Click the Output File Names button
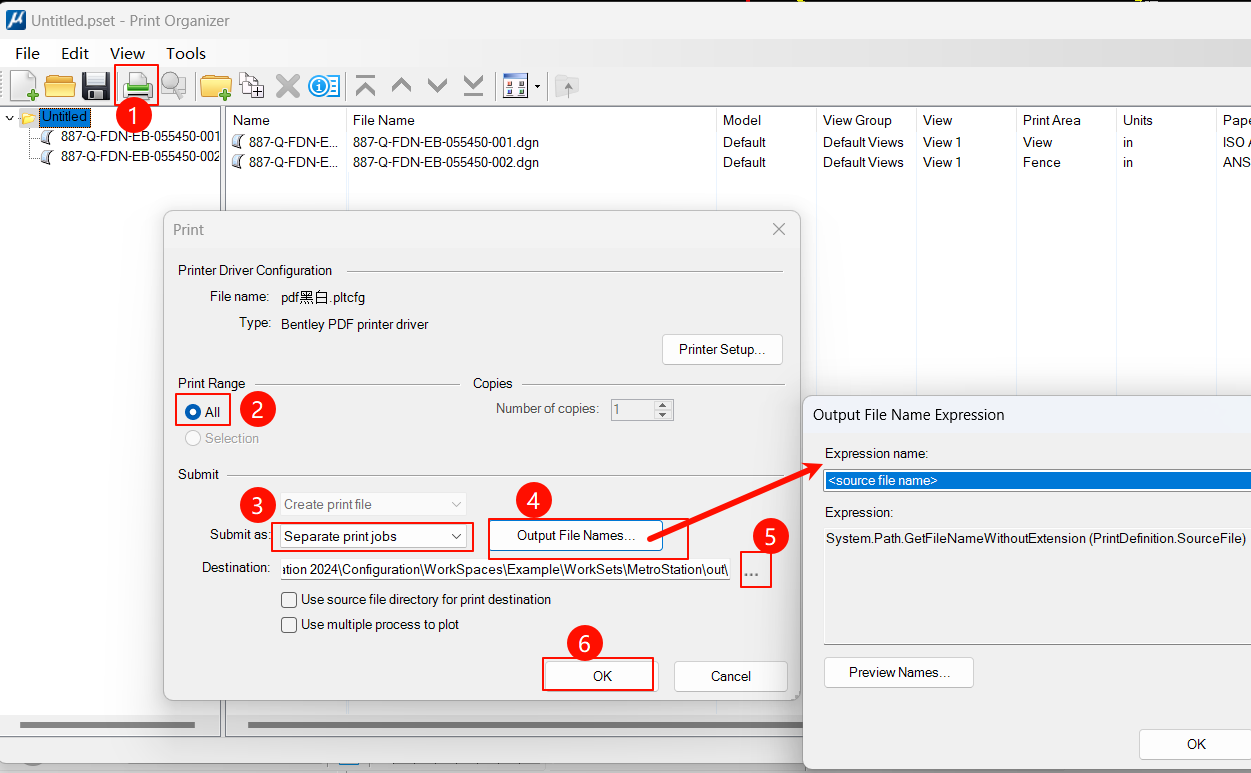1251x773 pixels. (575, 536)
